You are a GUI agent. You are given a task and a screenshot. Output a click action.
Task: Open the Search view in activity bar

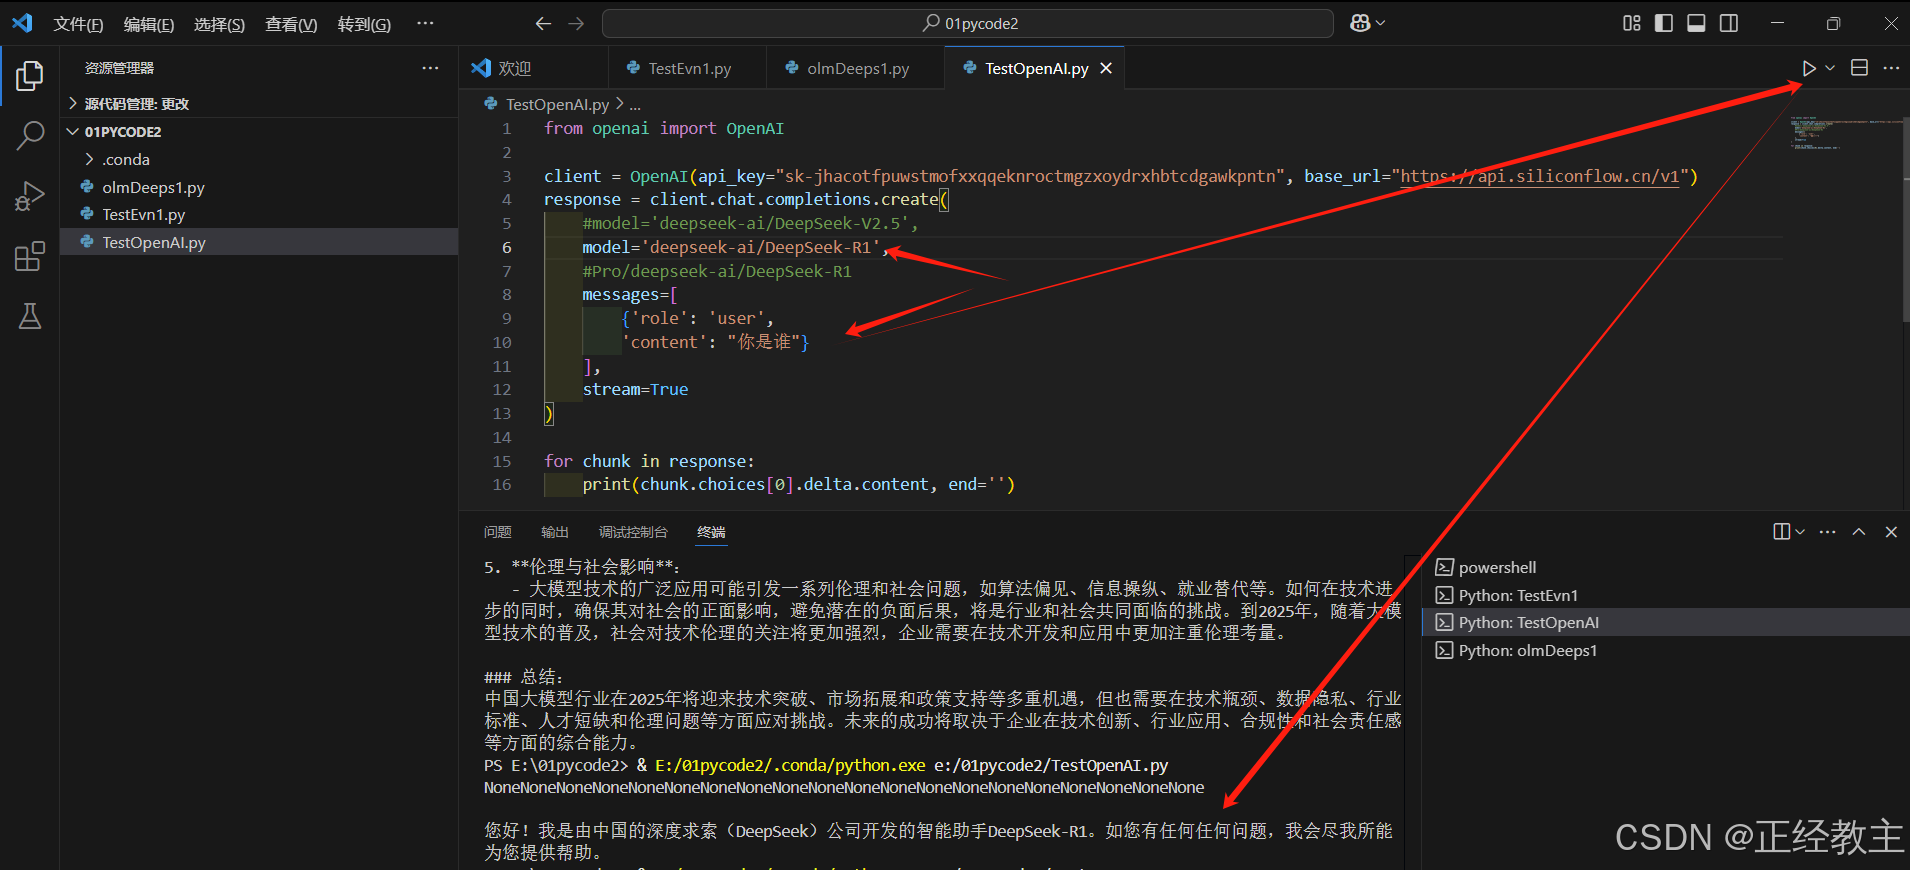[30, 135]
